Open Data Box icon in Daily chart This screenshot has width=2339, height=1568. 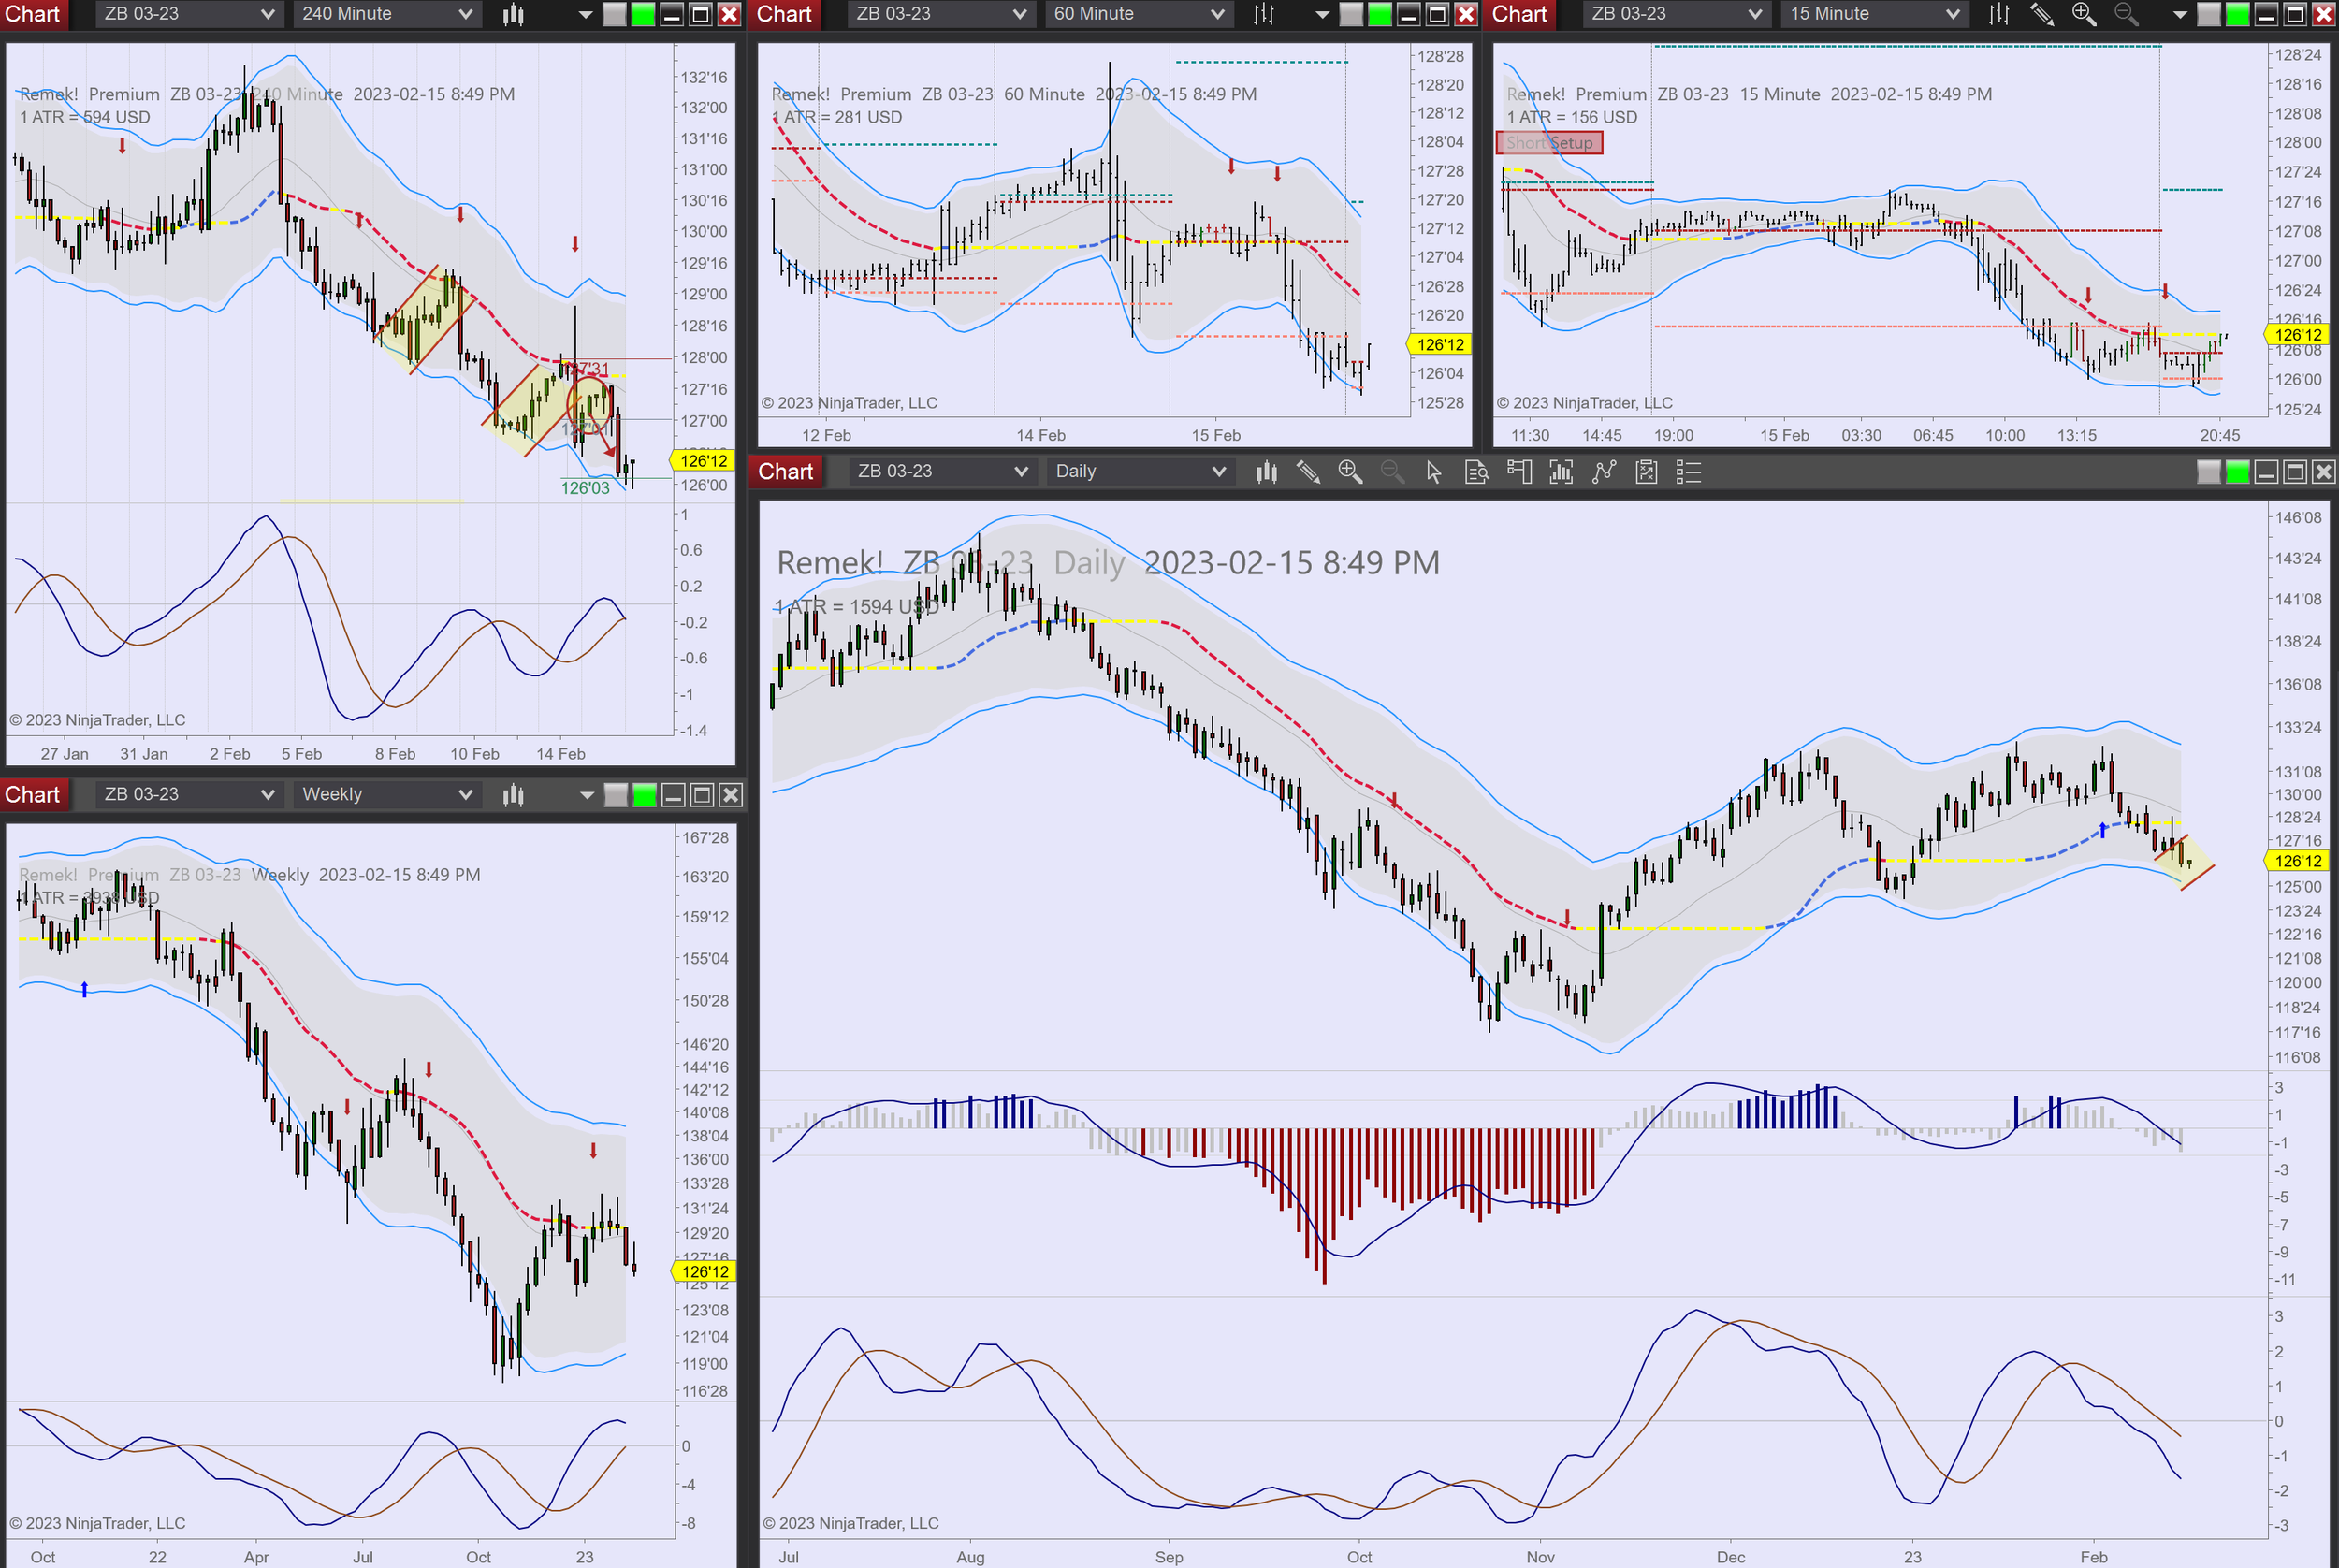click(1476, 472)
